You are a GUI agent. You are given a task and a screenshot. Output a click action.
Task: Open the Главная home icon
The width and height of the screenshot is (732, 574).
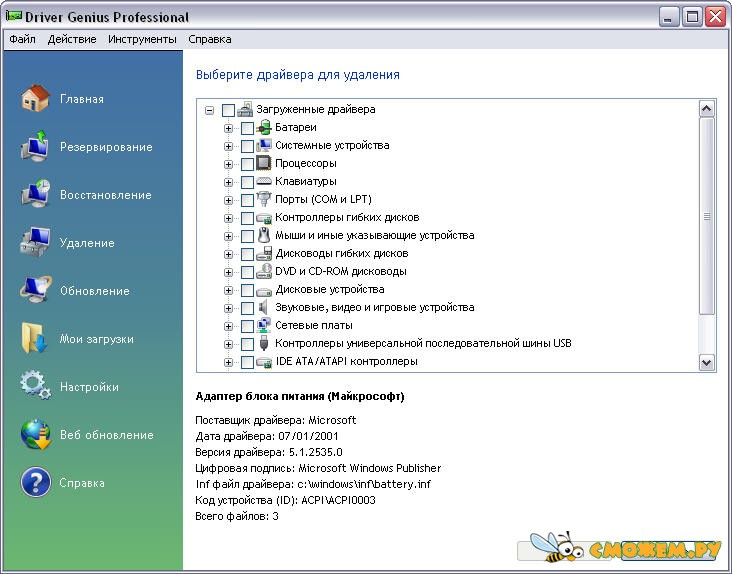coord(35,98)
